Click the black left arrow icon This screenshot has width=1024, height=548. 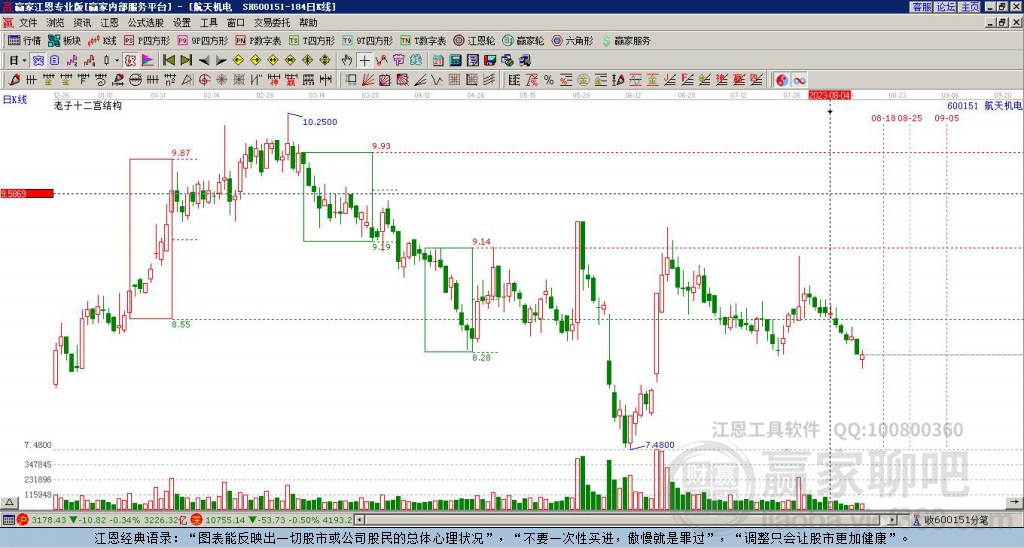(x=204, y=61)
